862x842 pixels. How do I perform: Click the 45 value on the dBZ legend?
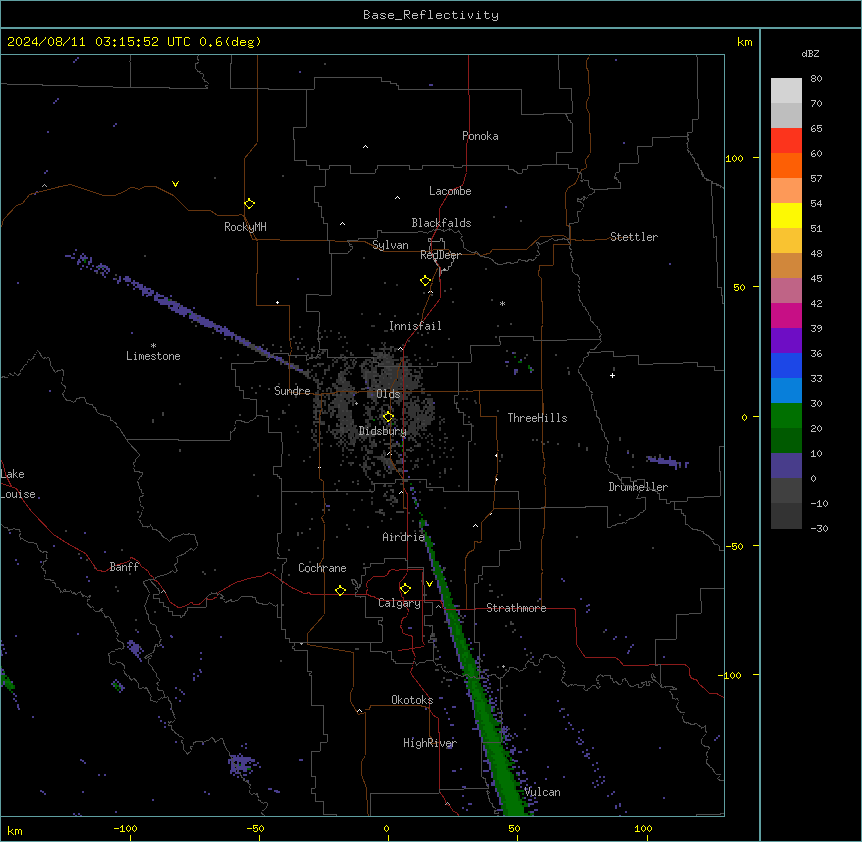point(816,279)
